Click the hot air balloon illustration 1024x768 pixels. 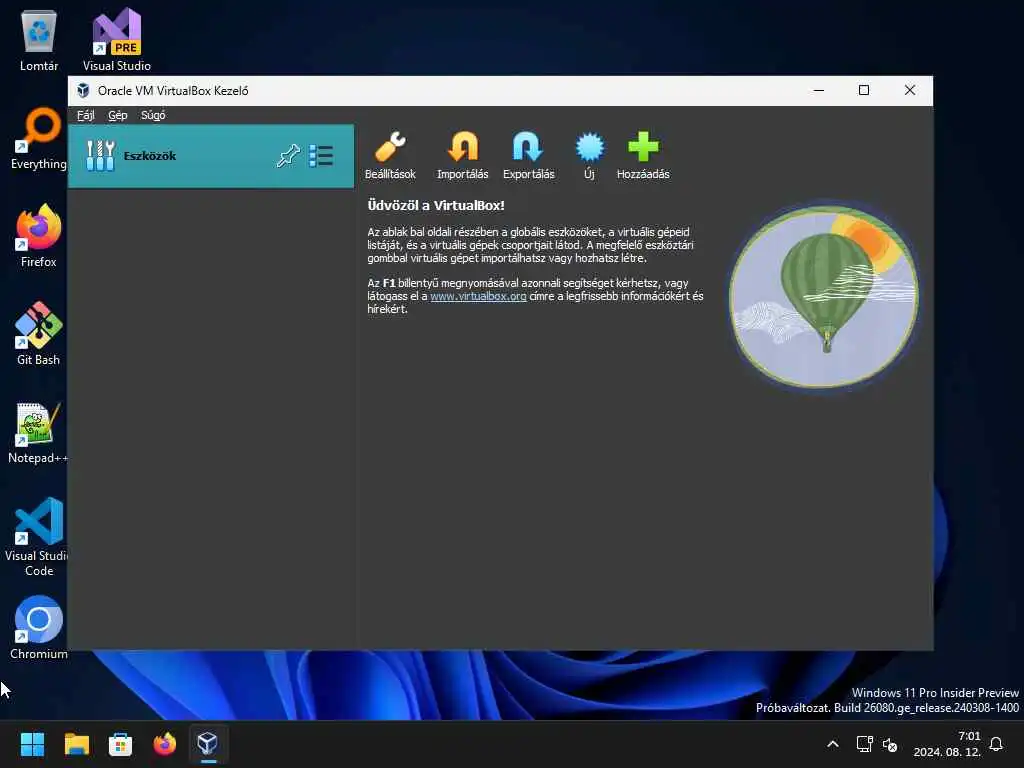pos(824,297)
